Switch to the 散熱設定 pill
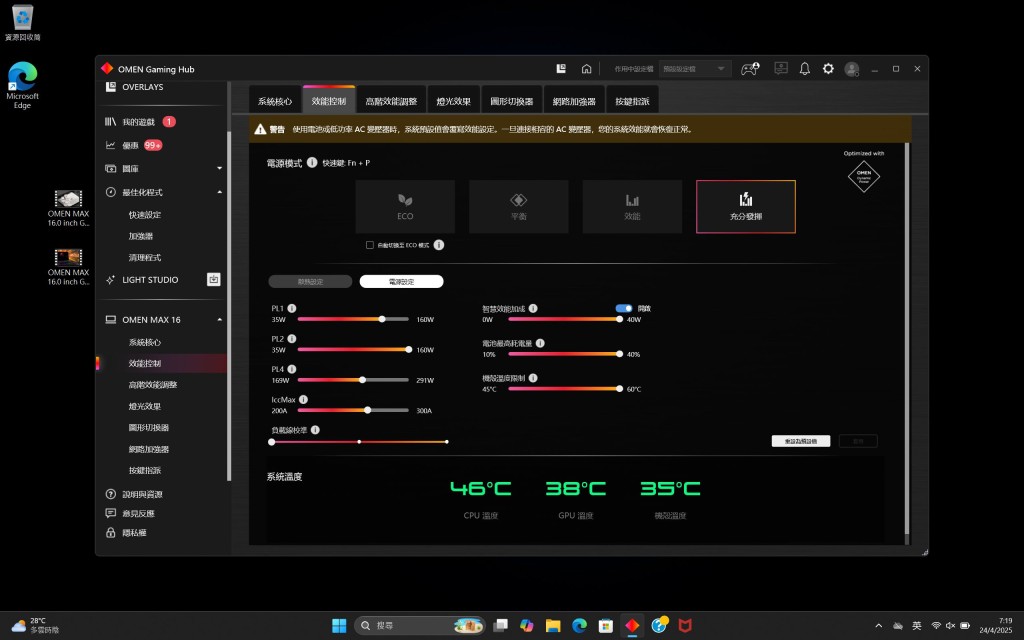 [x=310, y=281]
